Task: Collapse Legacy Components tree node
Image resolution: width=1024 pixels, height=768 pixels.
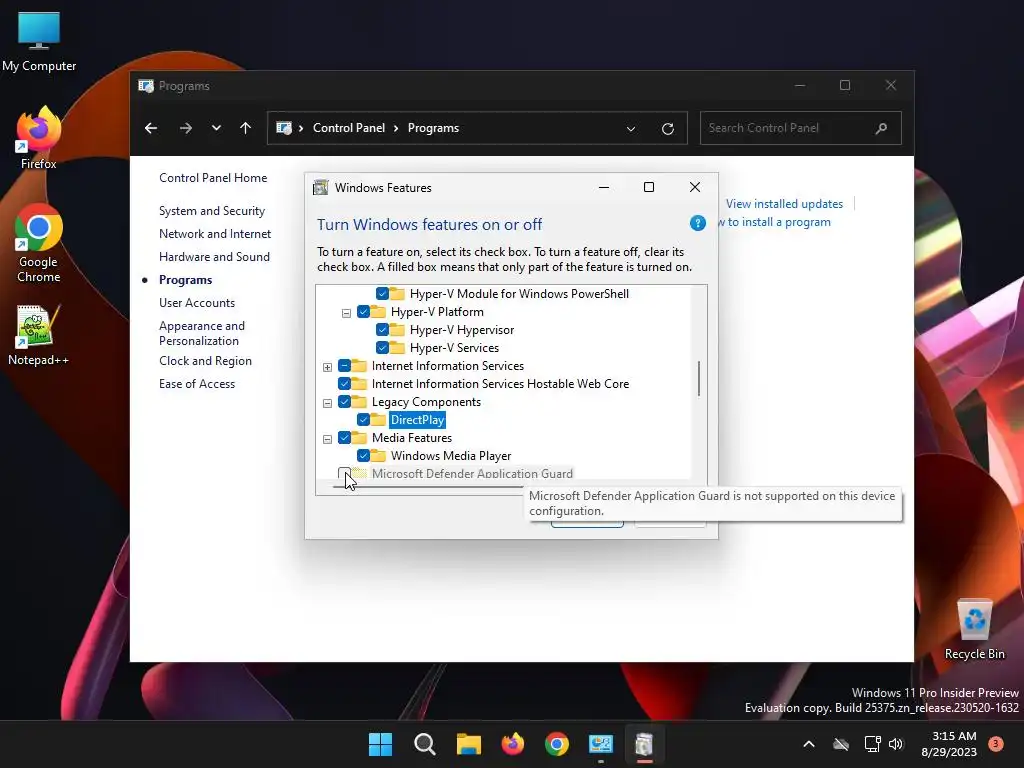Action: tap(327, 403)
